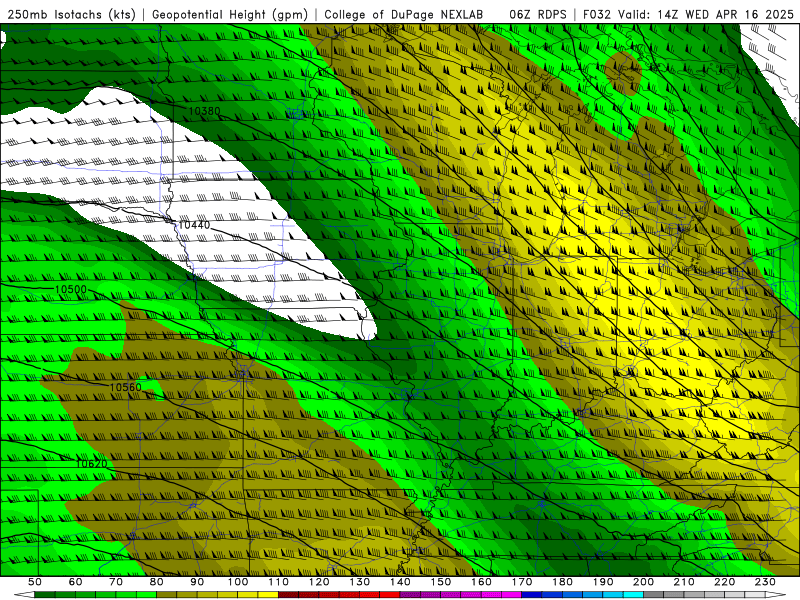
Task: Click the 10560 height contour label
Action: tap(126, 387)
